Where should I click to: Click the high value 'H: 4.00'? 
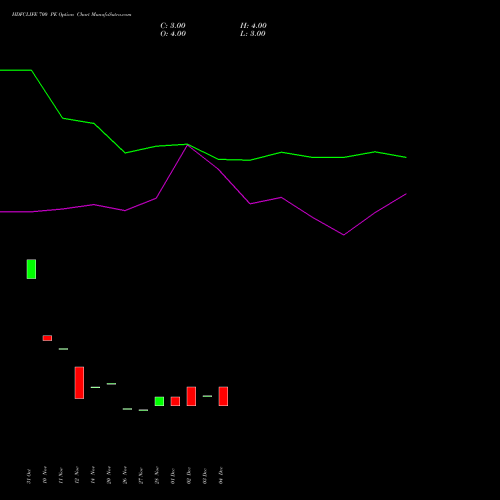(x=253, y=26)
